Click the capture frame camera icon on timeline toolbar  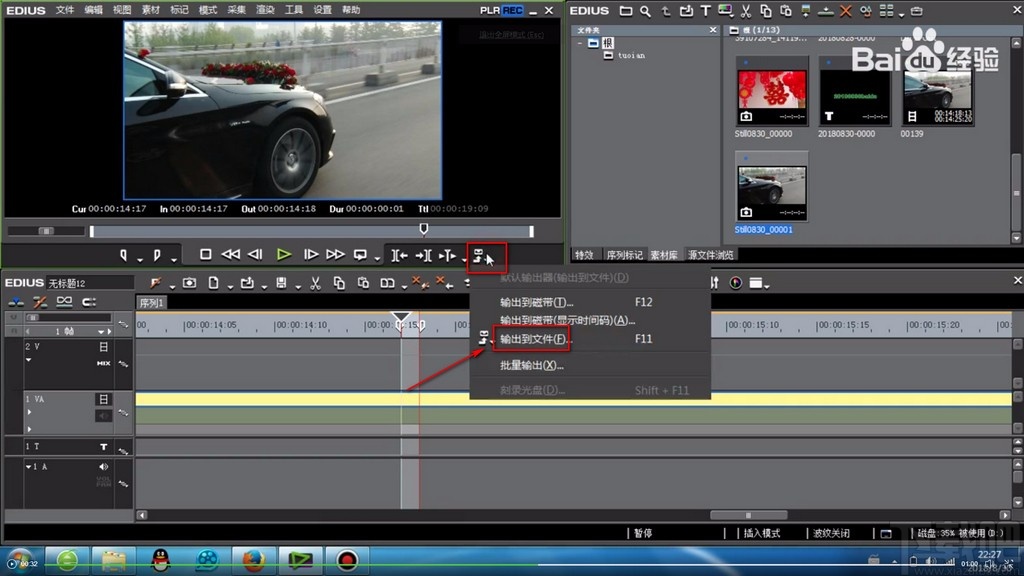[x=189, y=283]
